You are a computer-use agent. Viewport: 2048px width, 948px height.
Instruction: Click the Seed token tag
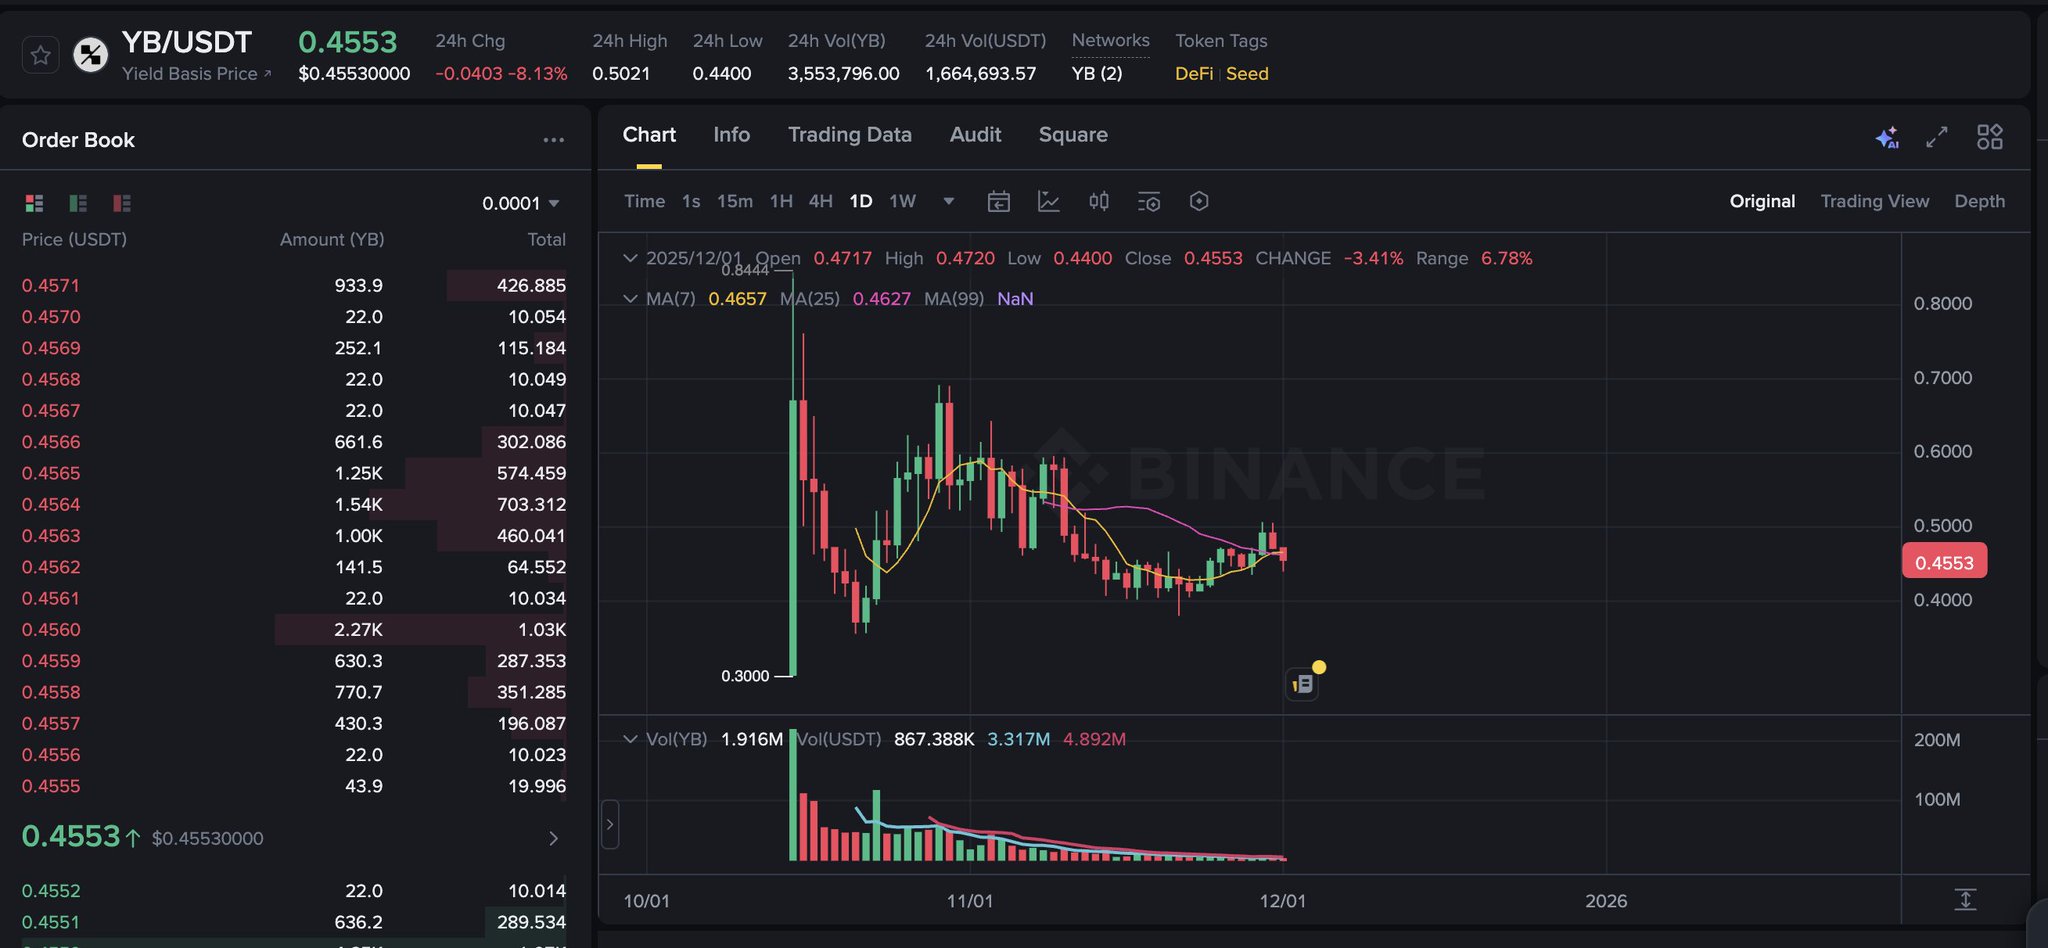1247,74
